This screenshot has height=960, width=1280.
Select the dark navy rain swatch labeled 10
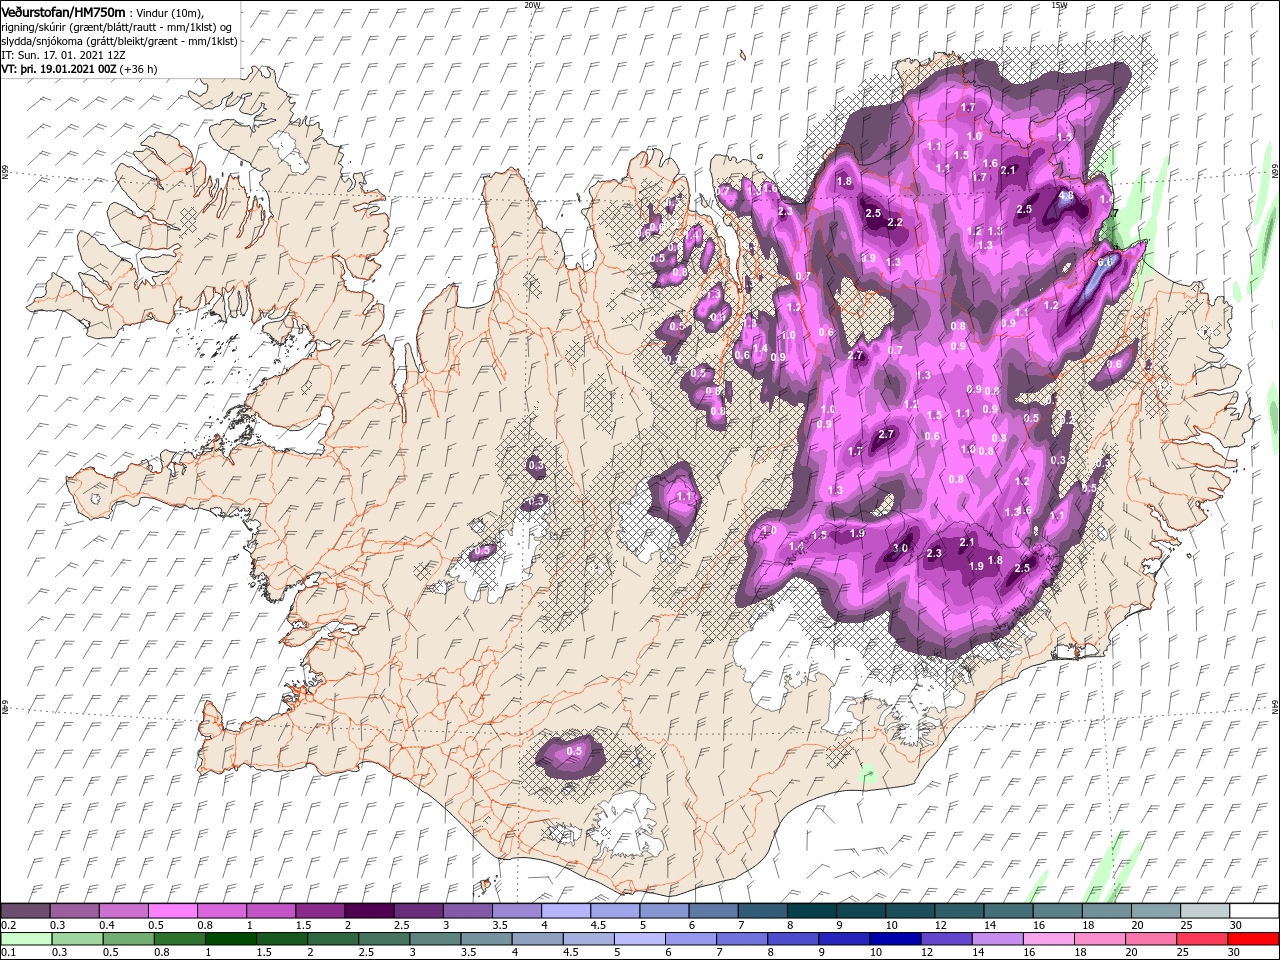point(896,939)
